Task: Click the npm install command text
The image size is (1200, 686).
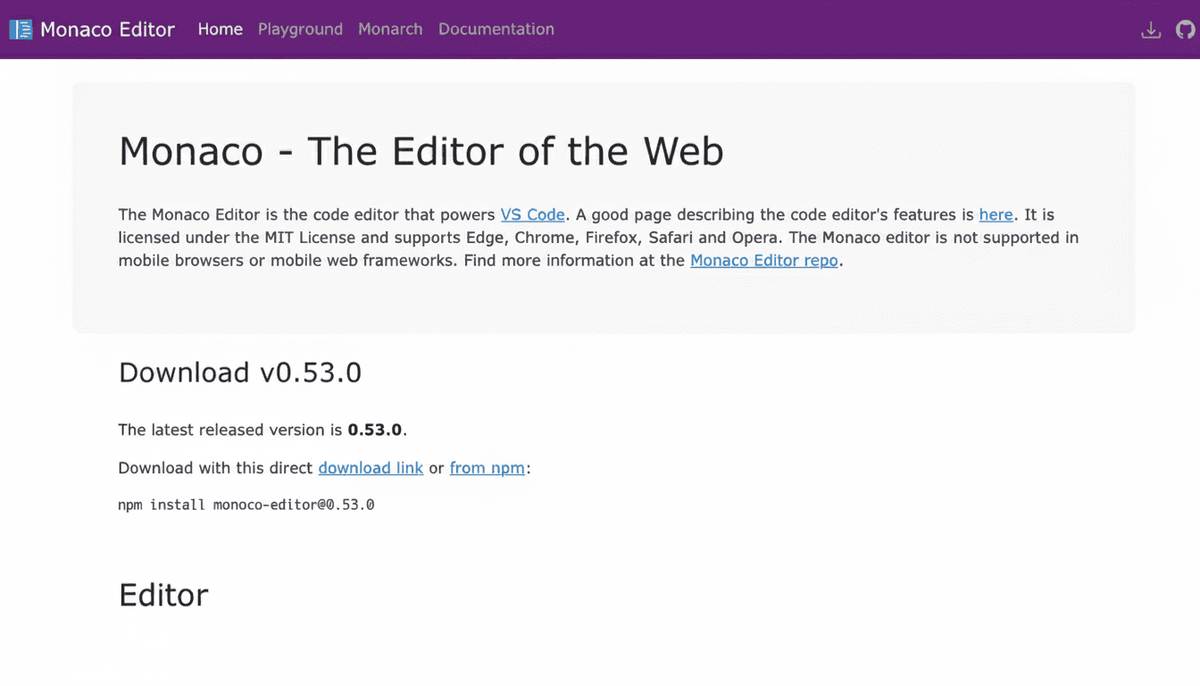Action: (x=246, y=505)
